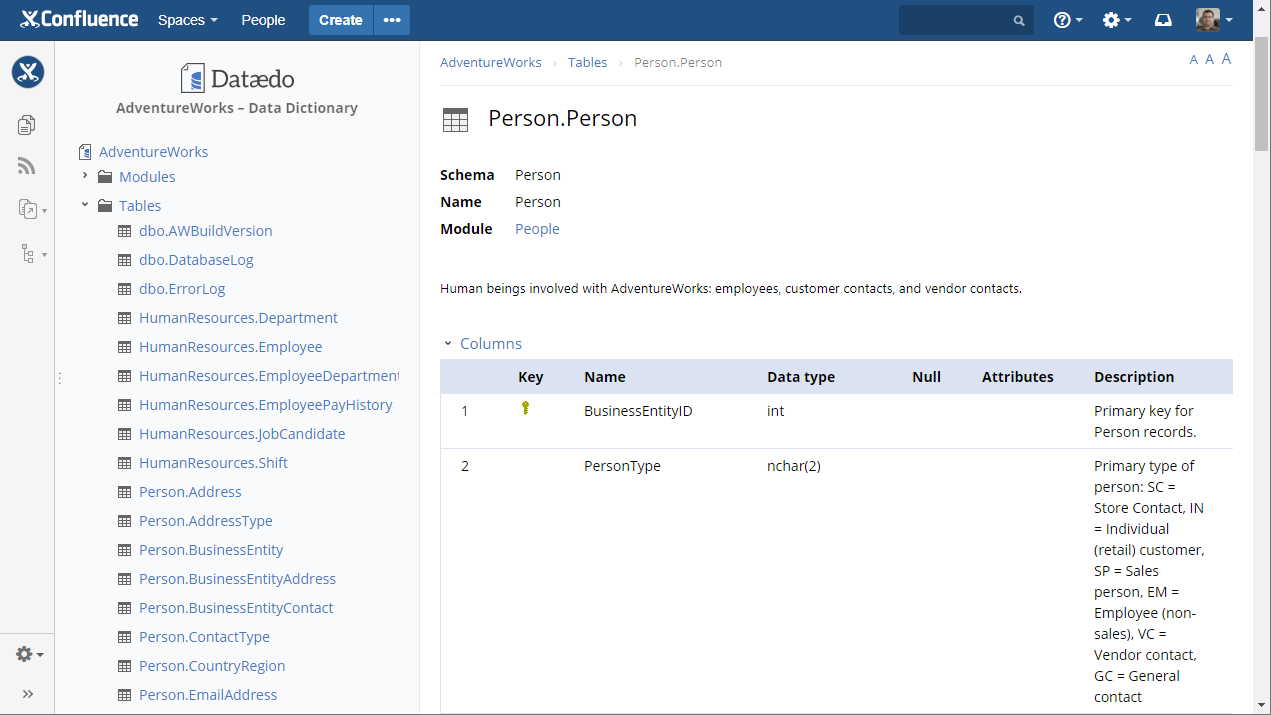Click the user profile avatar
1271x715 pixels.
(1207, 20)
